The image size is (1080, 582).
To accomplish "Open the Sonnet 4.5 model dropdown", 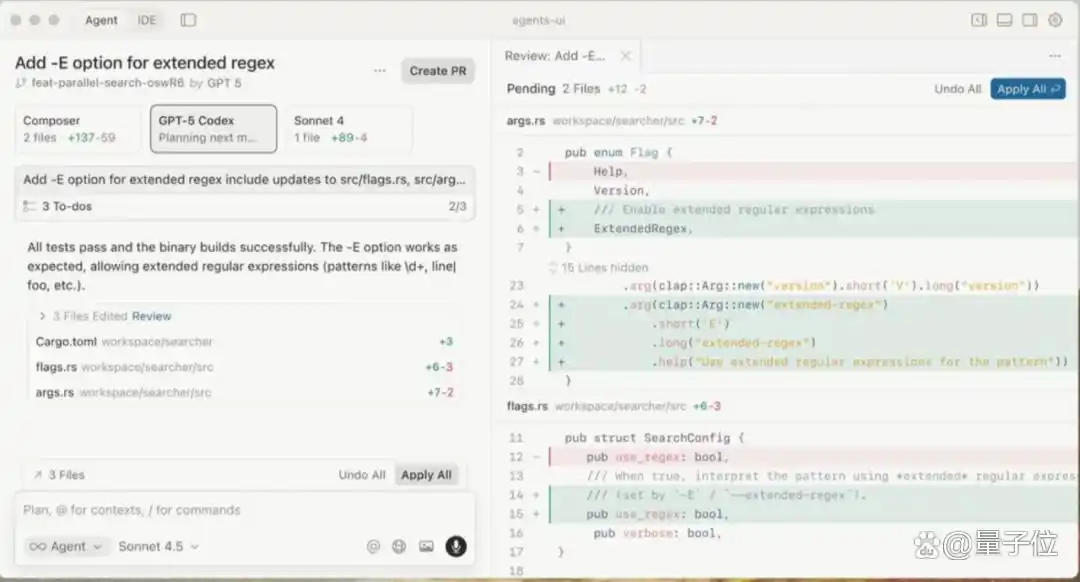I will pos(158,546).
